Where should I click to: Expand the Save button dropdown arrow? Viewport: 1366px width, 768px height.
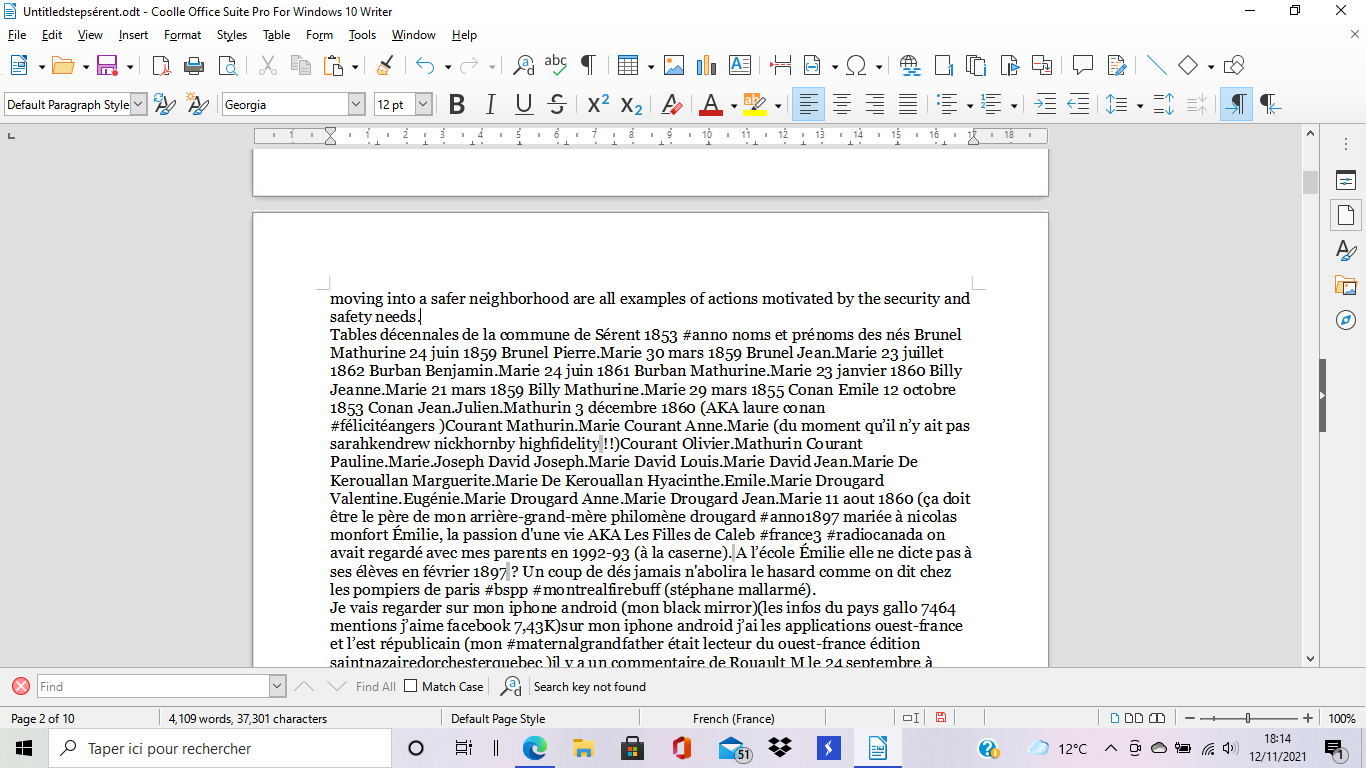(130, 67)
